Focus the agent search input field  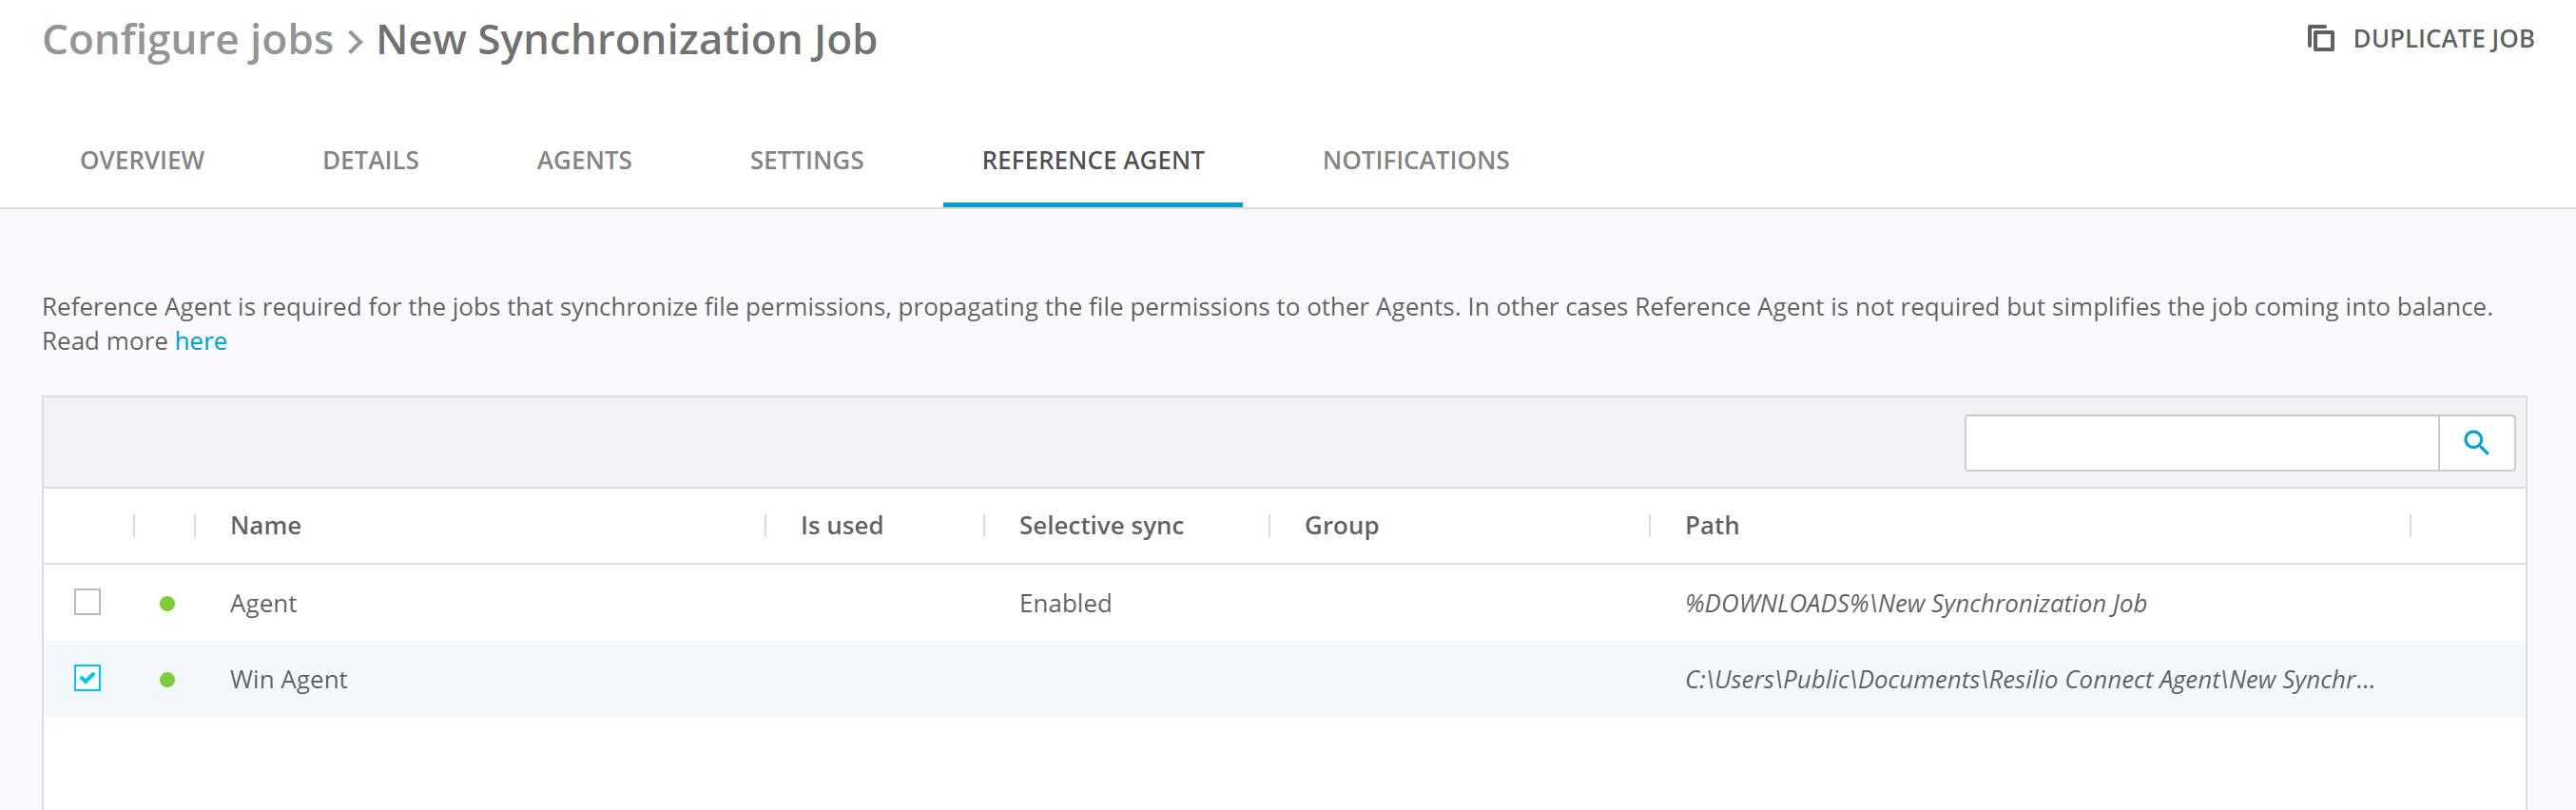click(x=2200, y=443)
